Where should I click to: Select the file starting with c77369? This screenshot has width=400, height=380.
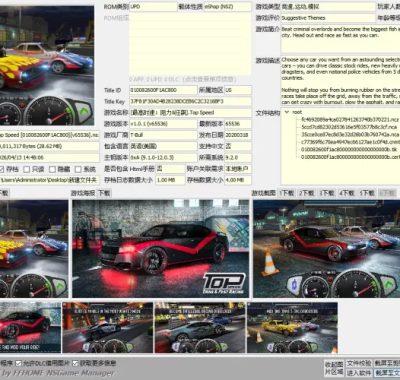pos(350,142)
